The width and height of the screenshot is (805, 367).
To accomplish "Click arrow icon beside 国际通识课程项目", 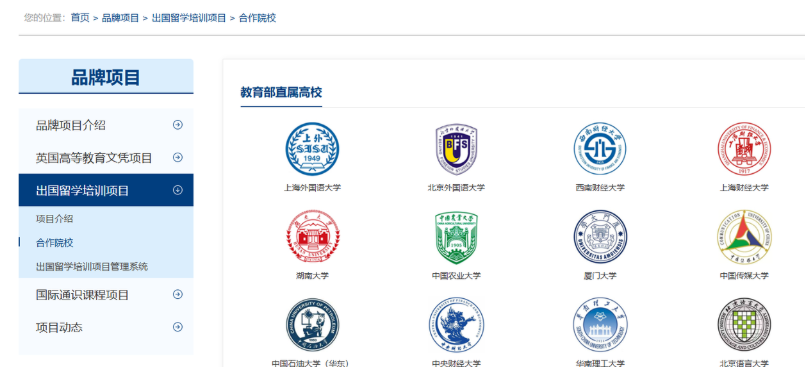I will [178, 295].
